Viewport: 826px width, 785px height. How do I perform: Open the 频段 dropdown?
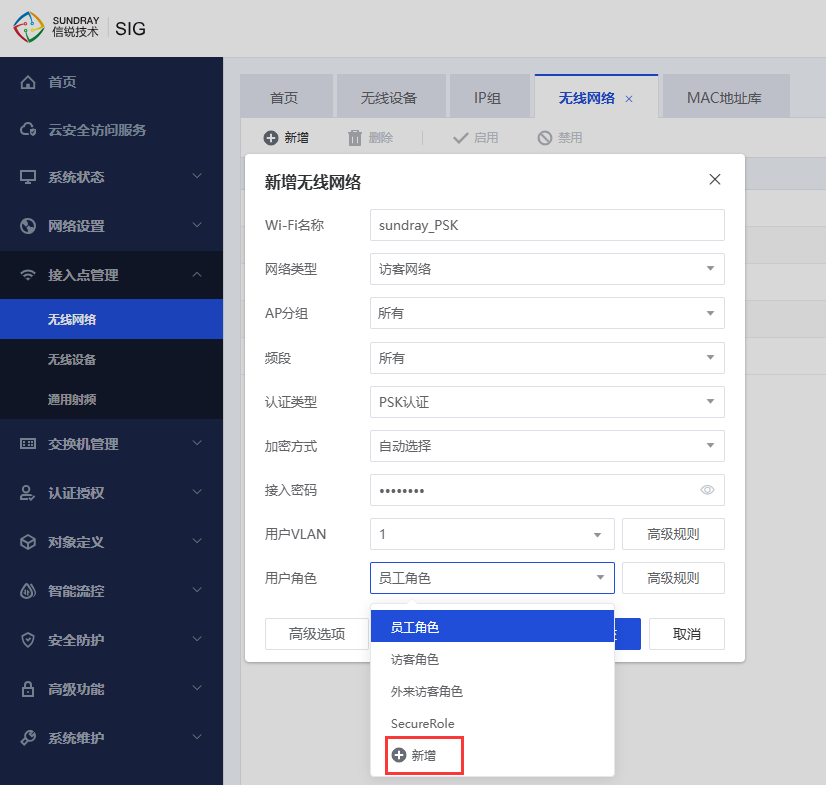[547, 358]
